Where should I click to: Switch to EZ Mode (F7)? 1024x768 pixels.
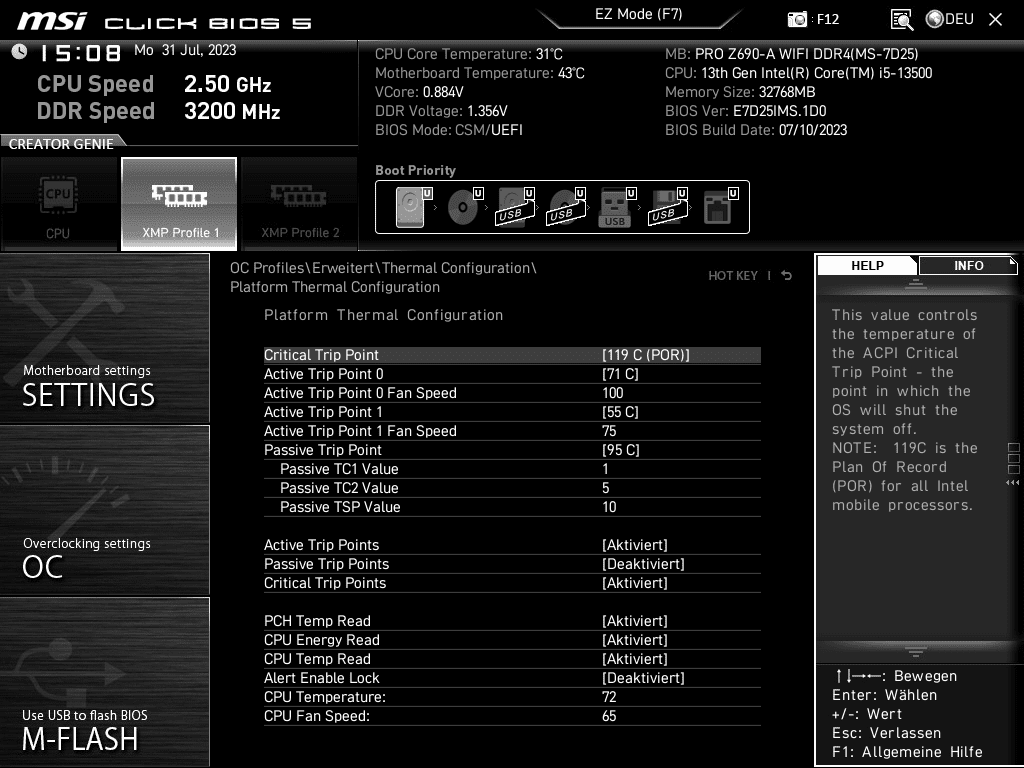(x=639, y=14)
